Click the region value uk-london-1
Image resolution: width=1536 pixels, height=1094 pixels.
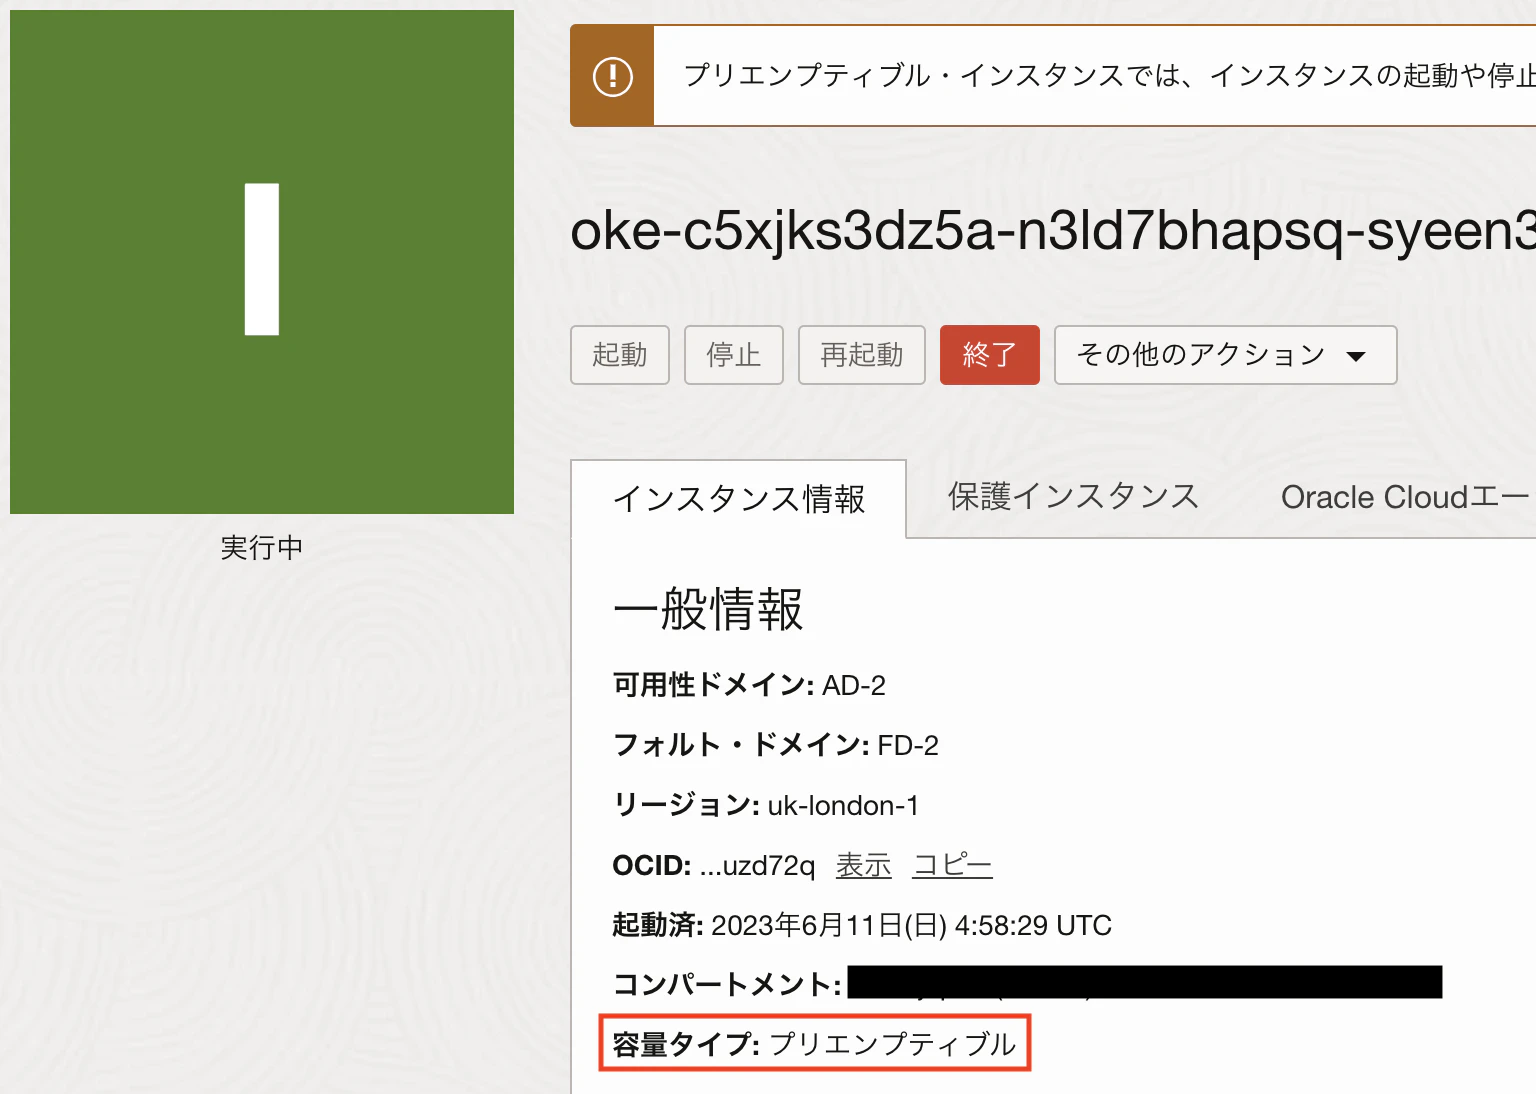[843, 805]
